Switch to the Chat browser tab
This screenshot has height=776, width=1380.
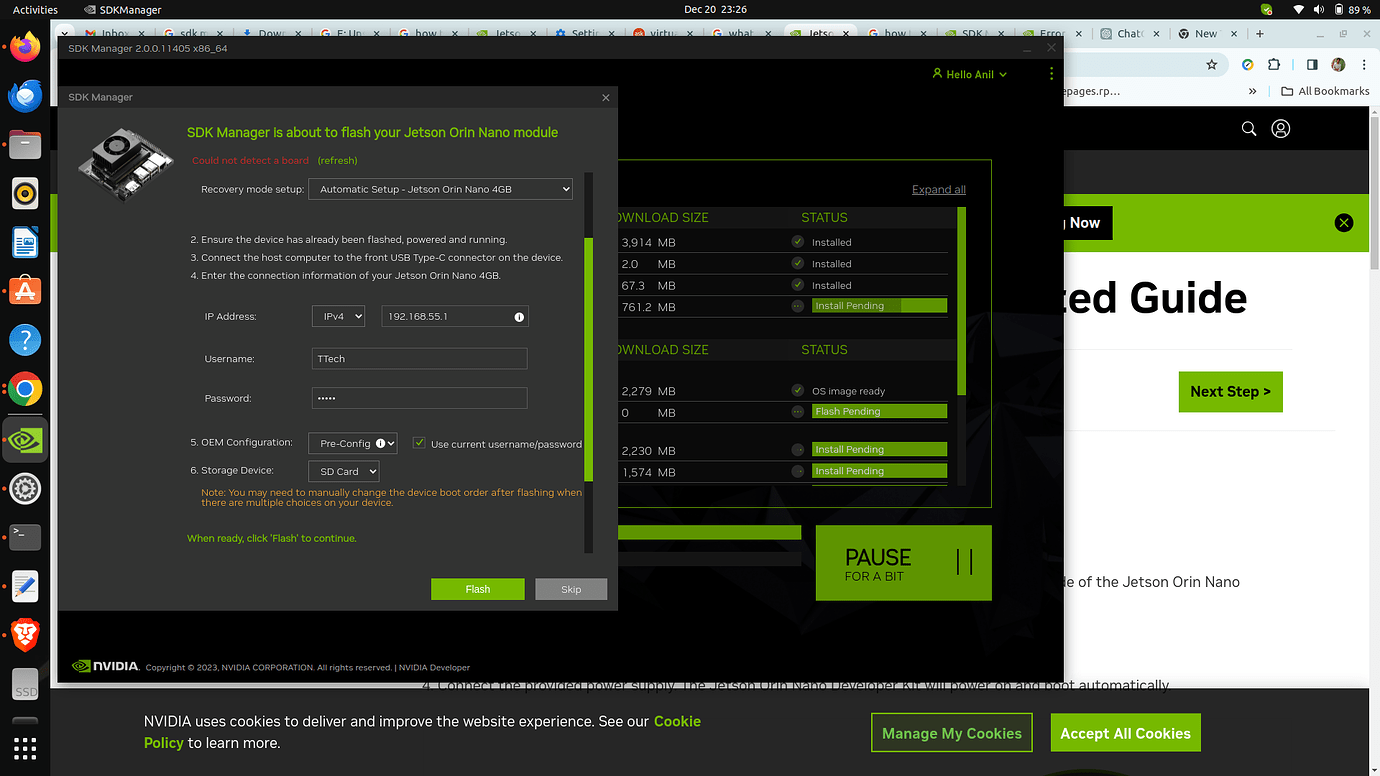(1128, 32)
